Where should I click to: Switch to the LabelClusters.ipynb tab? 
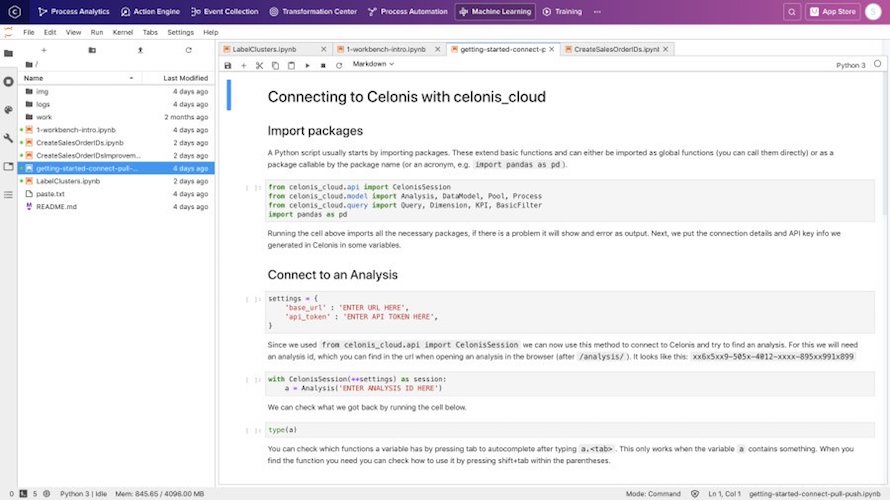(x=265, y=48)
